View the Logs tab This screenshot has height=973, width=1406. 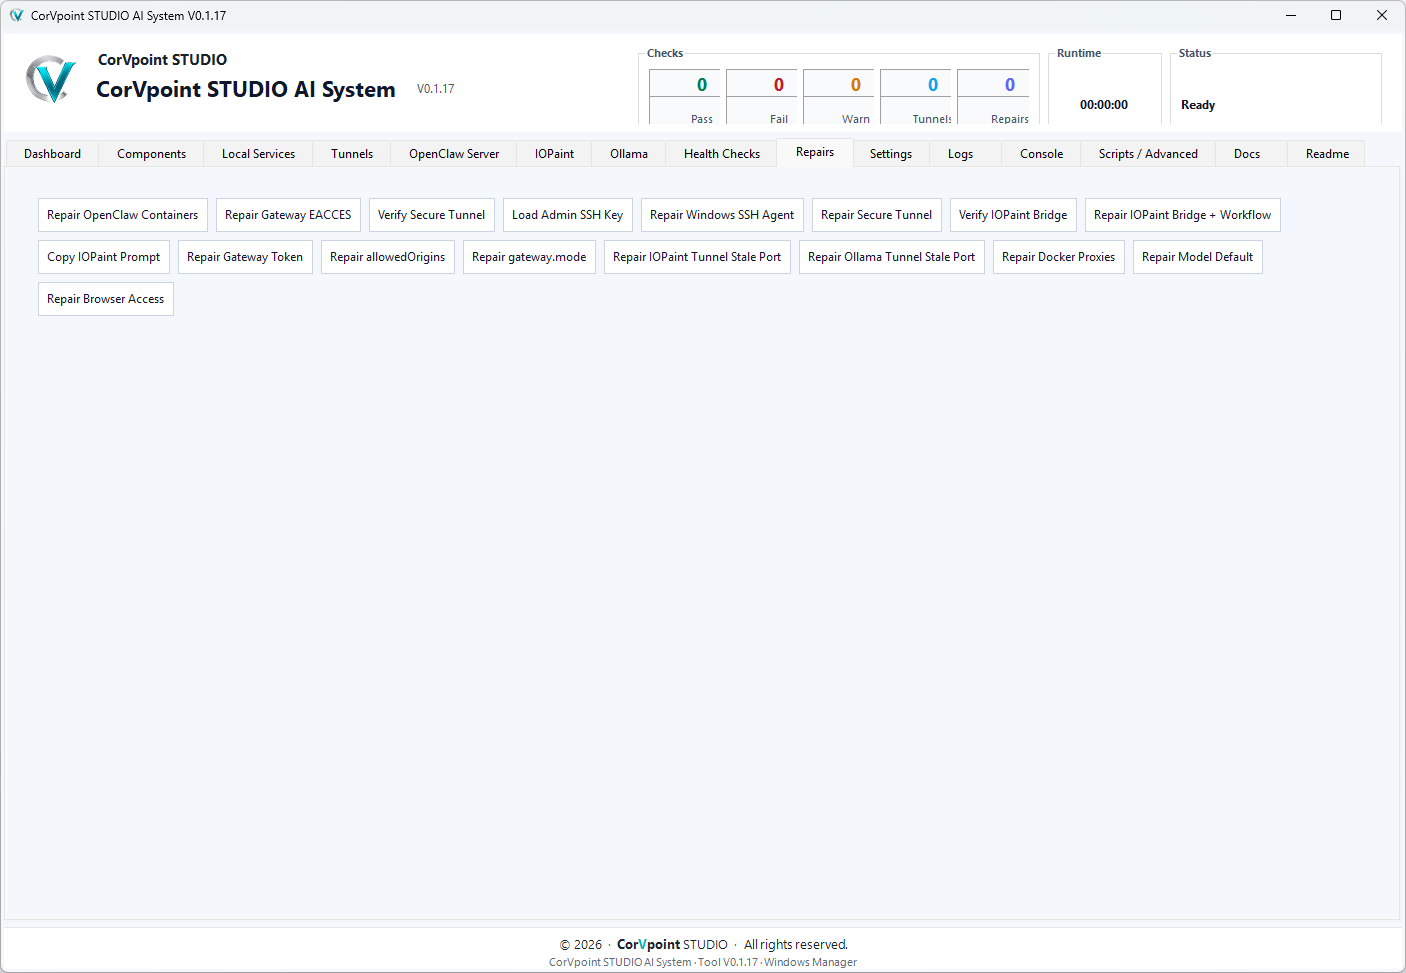pyautogui.click(x=960, y=154)
